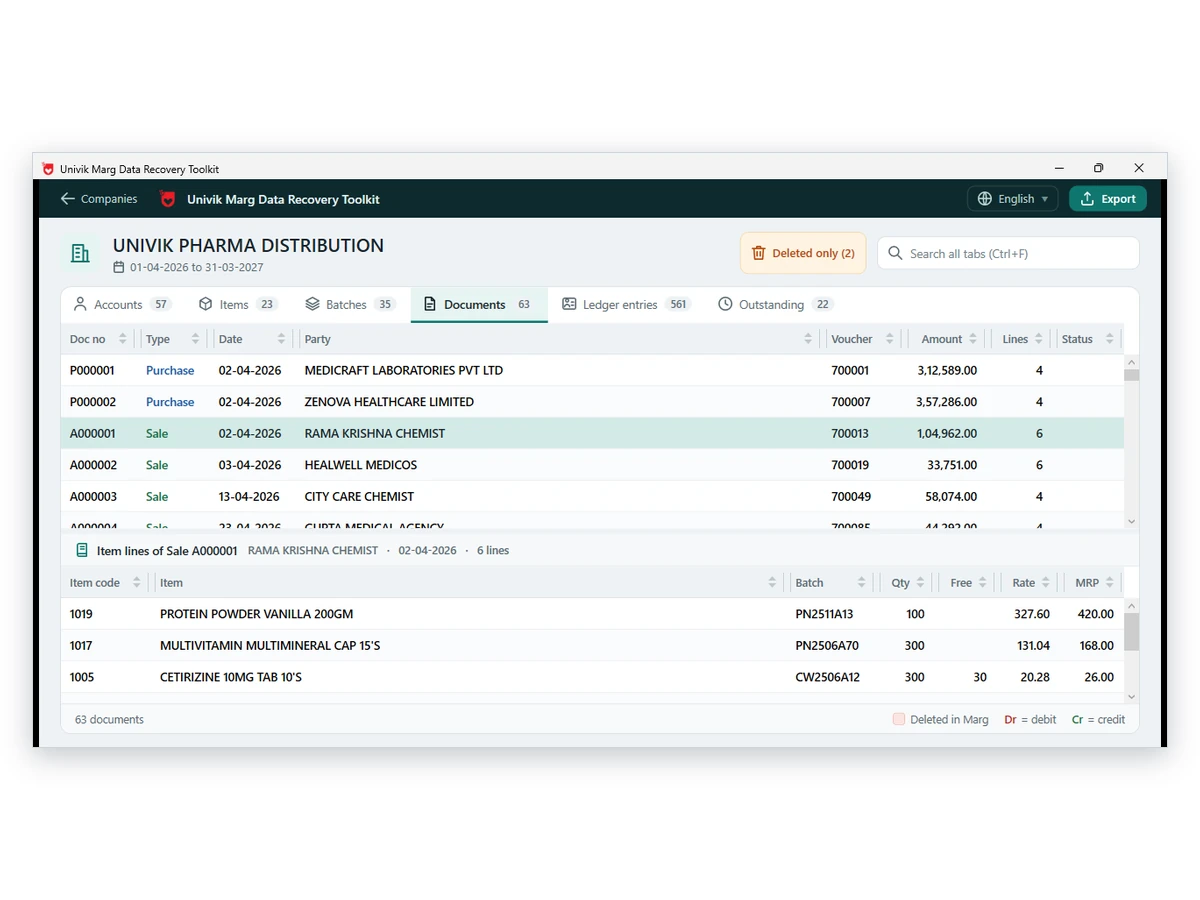Select sale document A000003
The image size is (1200, 900).
(x=592, y=496)
